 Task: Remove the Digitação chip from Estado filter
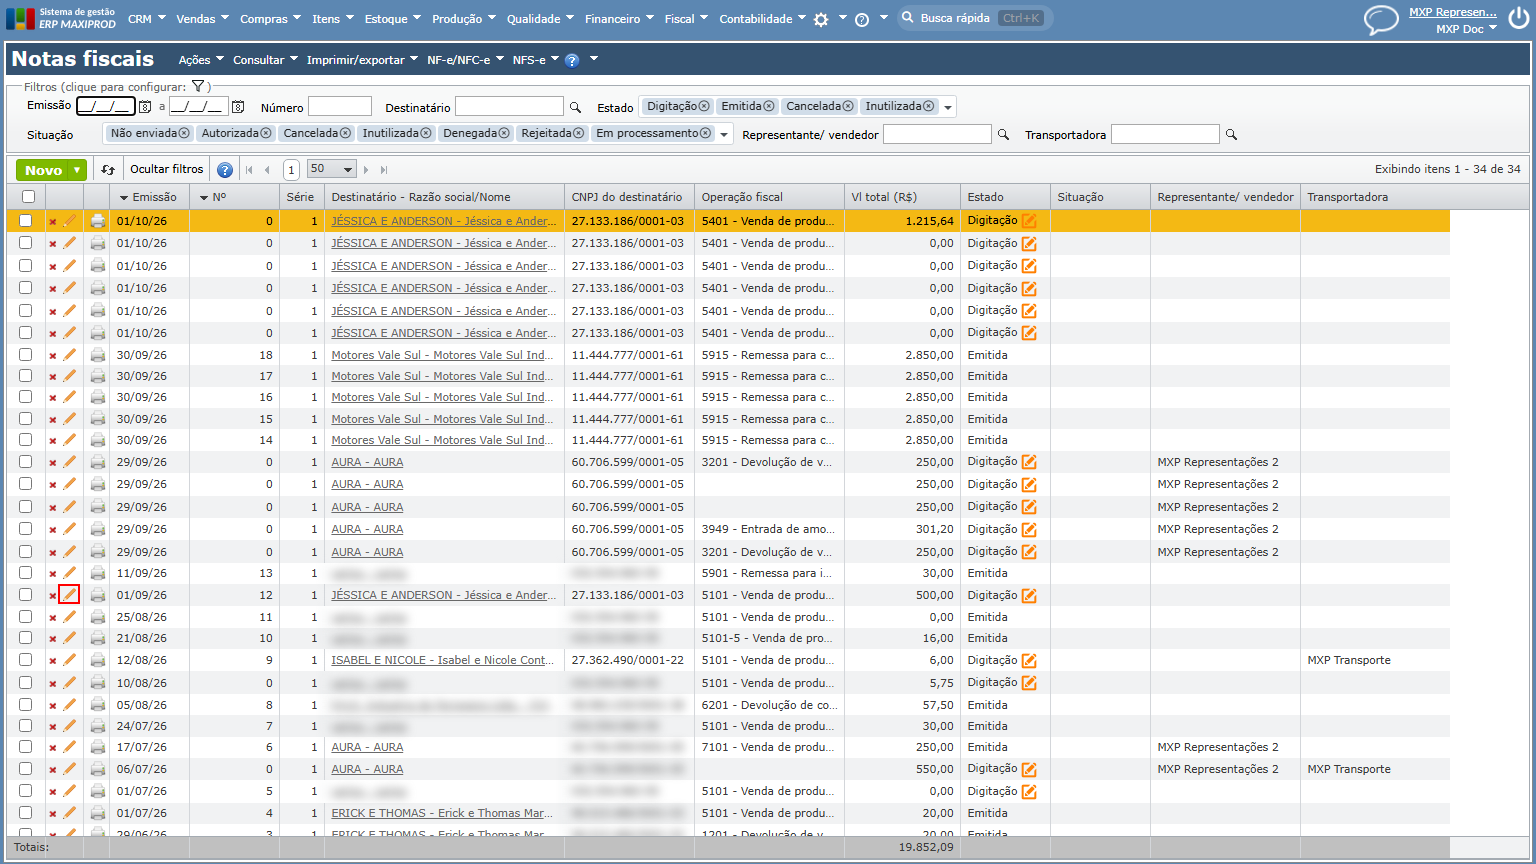pyautogui.click(x=704, y=106)
